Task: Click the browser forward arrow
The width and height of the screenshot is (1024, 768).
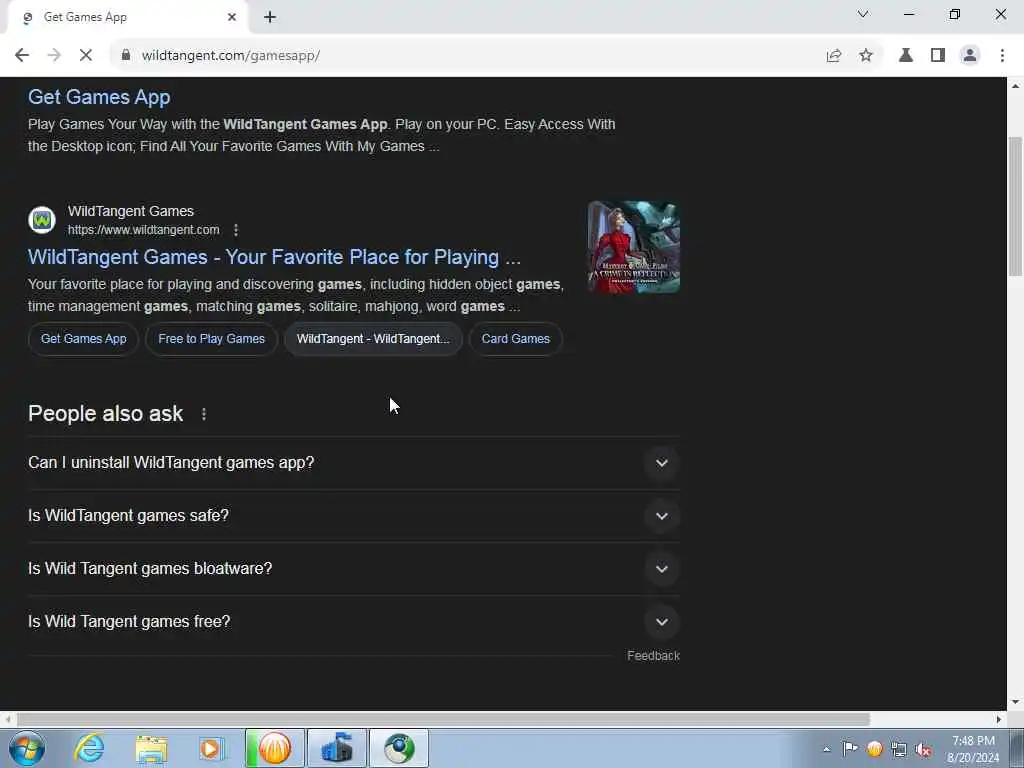Action: click(54, 56)
